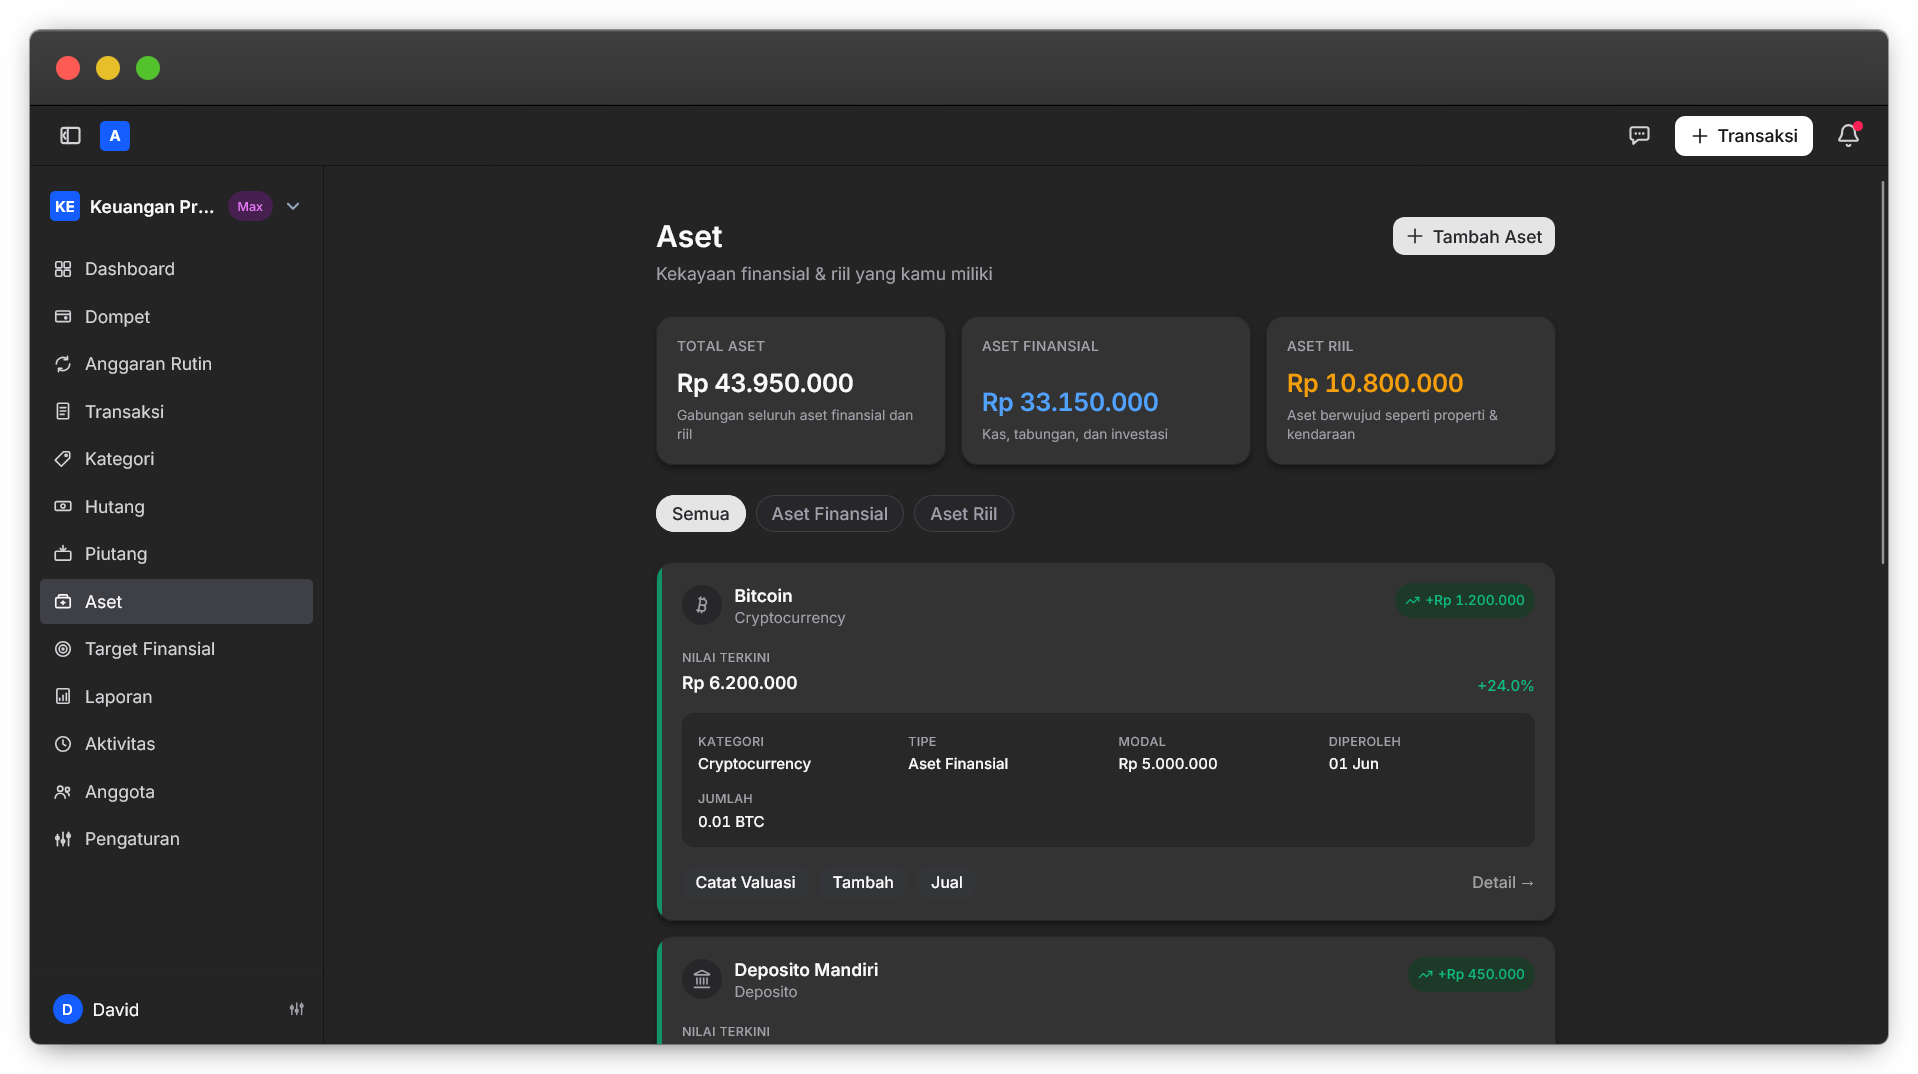Click the page vertical scrollbar
1918x1074 pixels.
pyautogui.click(x=1884, y=372)
